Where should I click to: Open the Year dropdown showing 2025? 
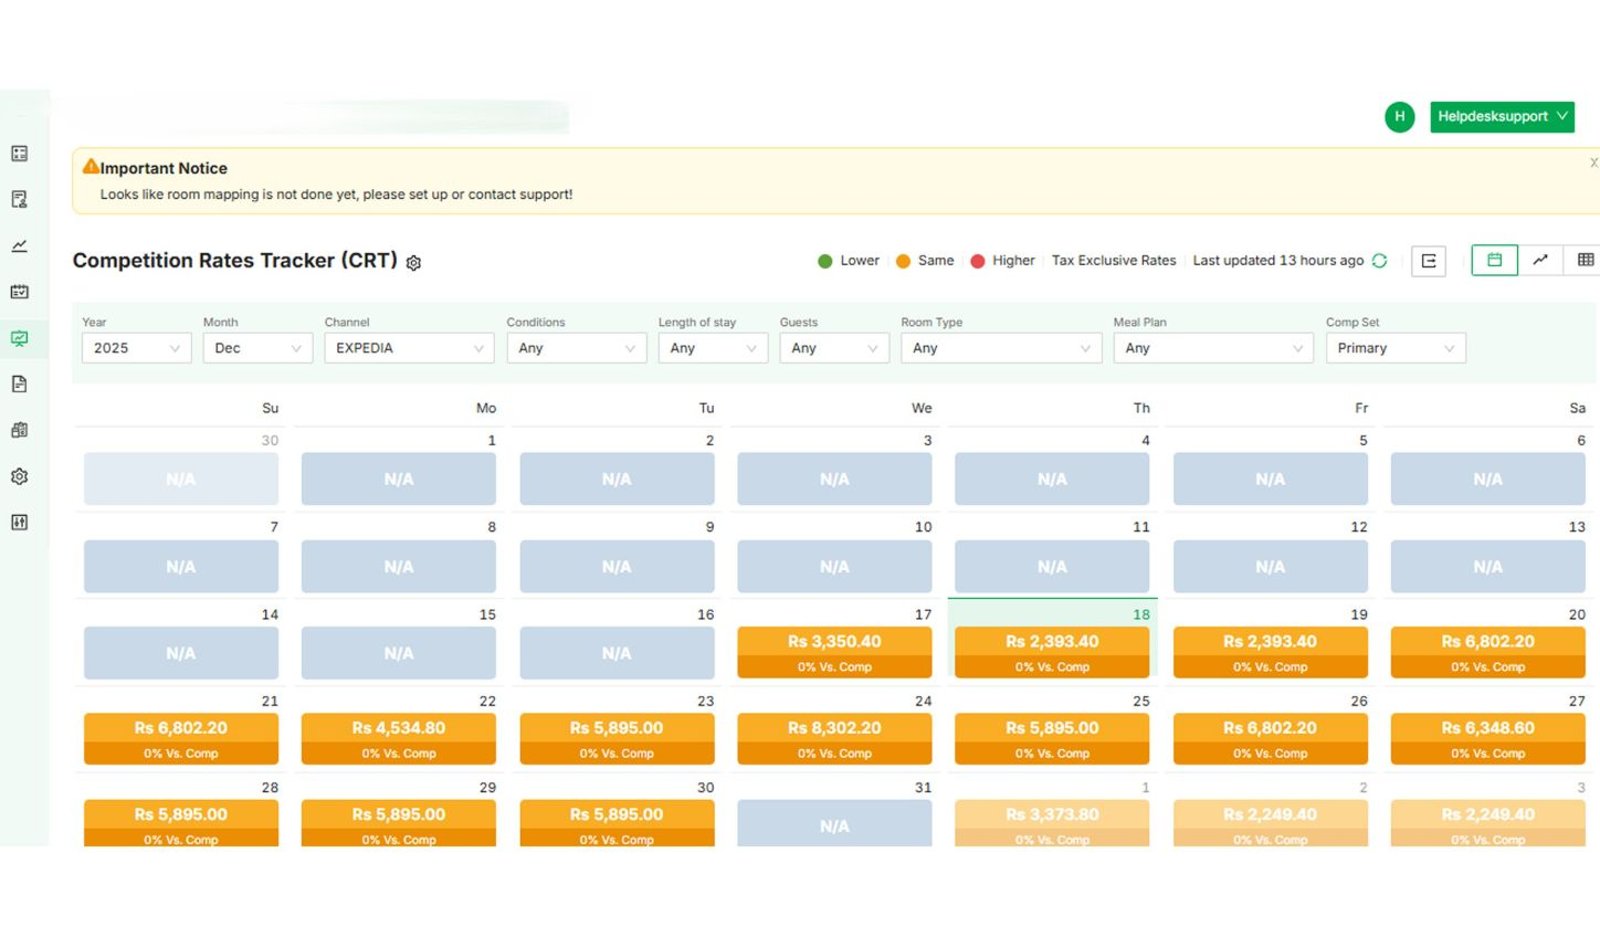pyautogui.click(x=136, y=348)
